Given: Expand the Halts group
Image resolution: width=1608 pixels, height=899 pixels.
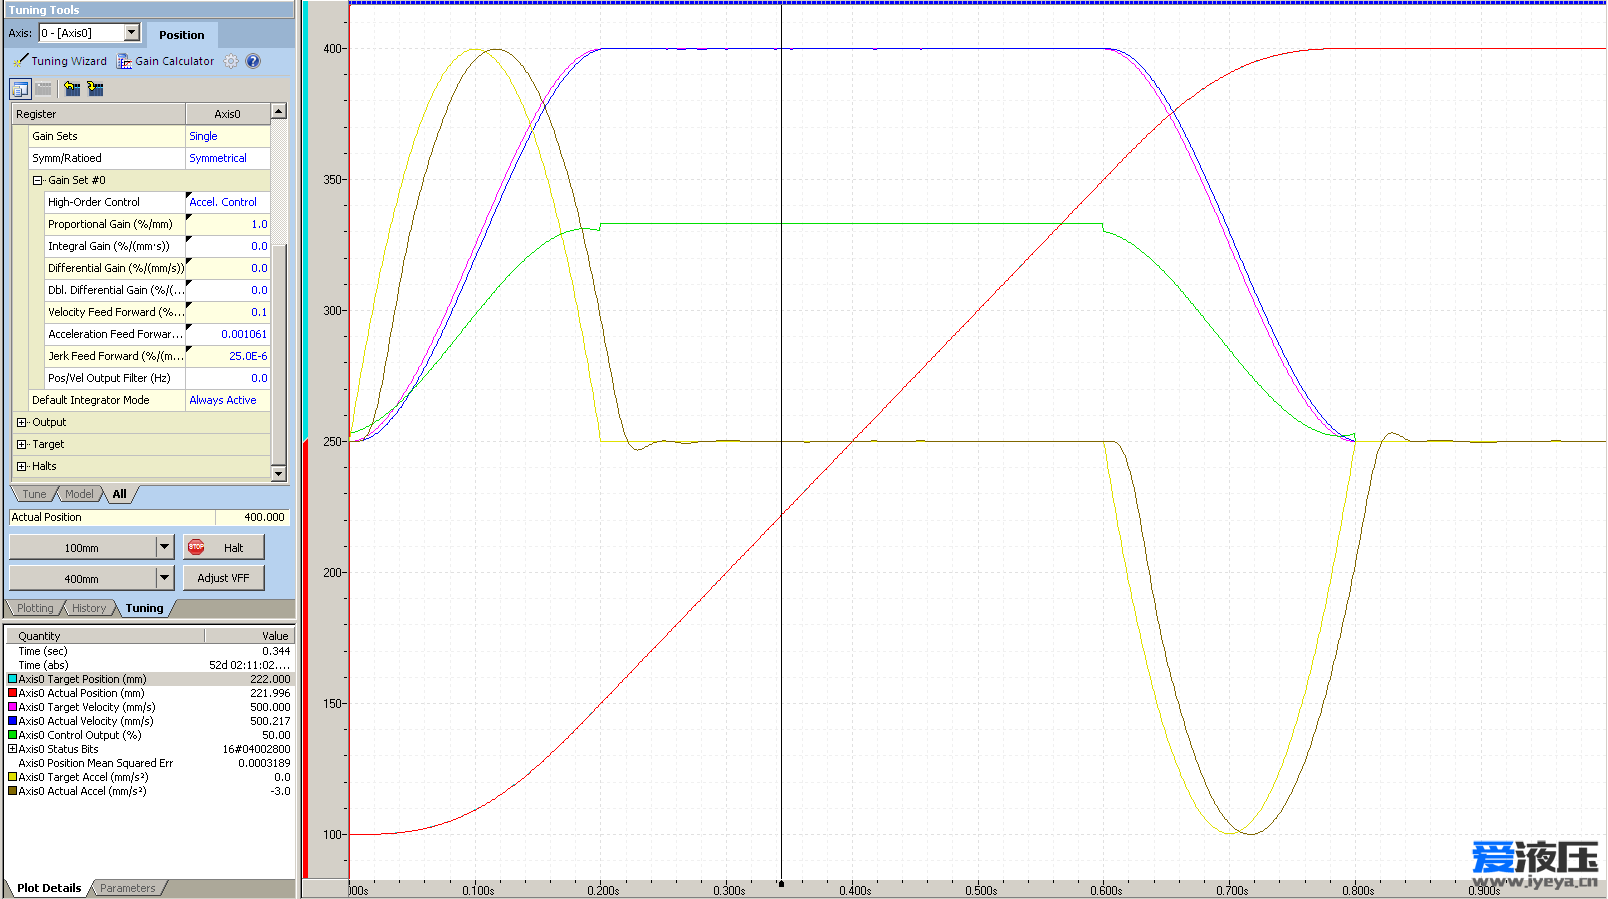Looking at the screenshot, I should [21, 466].
